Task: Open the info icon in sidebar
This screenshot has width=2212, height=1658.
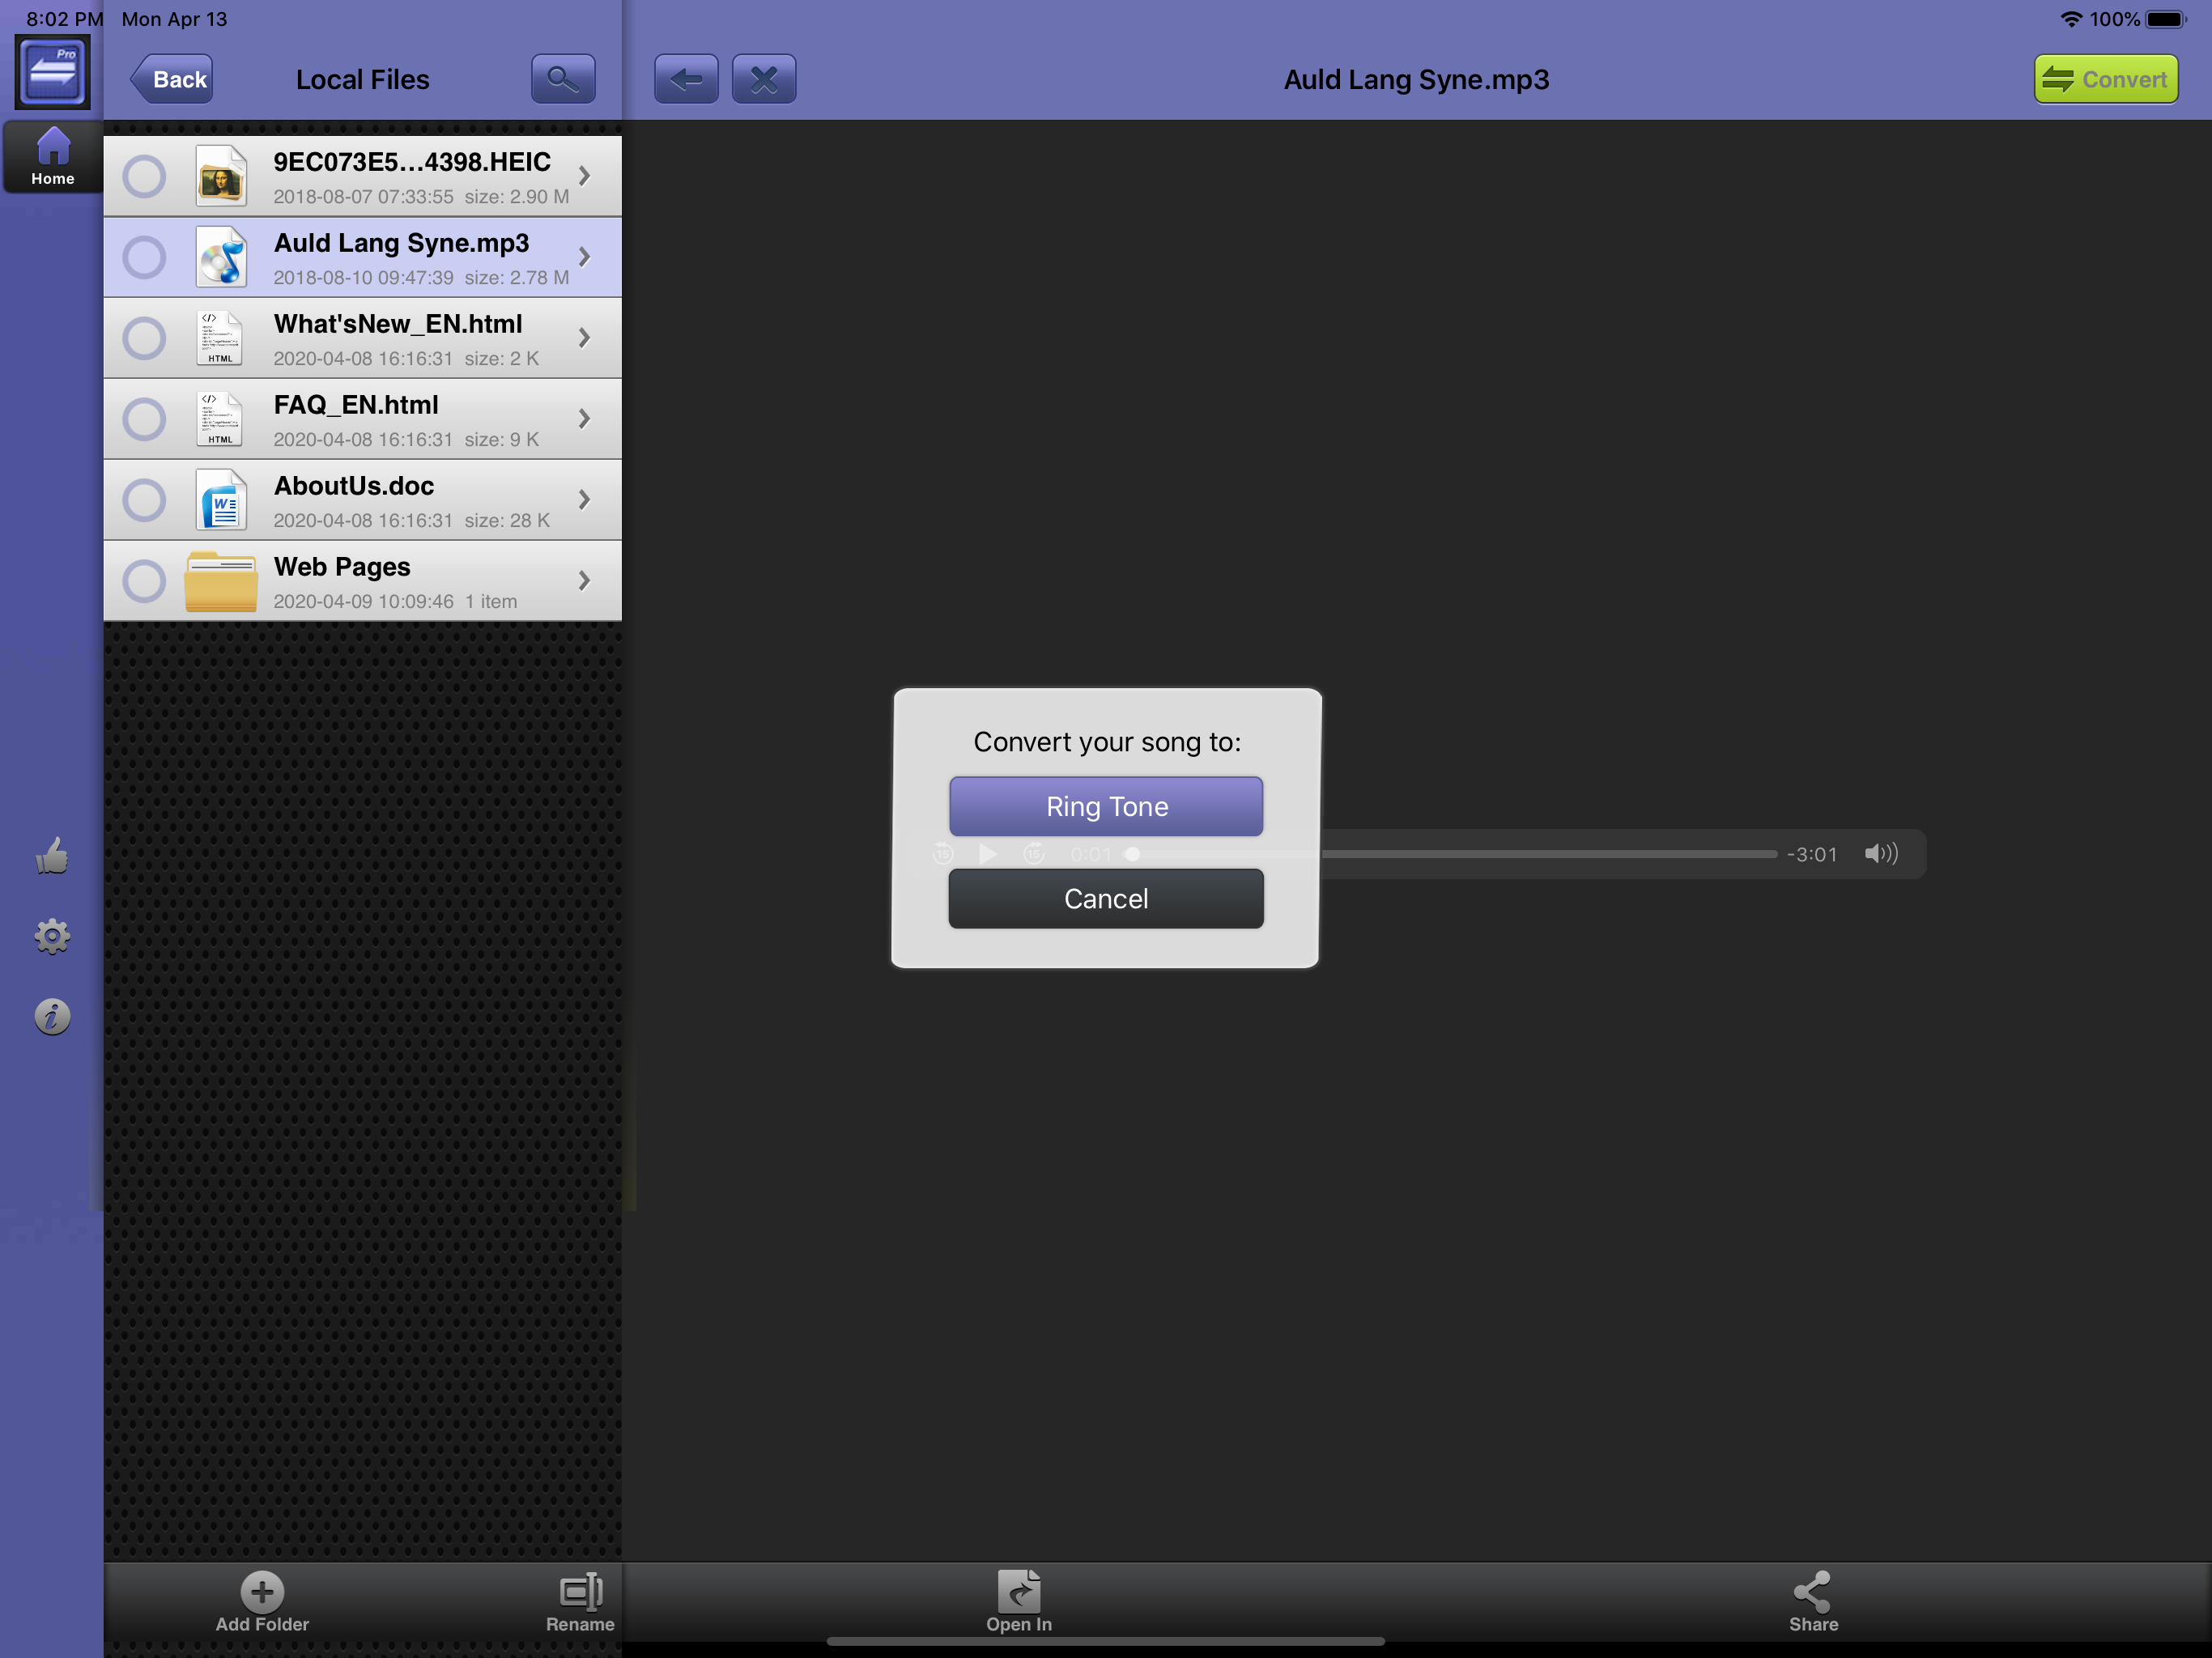Action: pos(52,1017)
